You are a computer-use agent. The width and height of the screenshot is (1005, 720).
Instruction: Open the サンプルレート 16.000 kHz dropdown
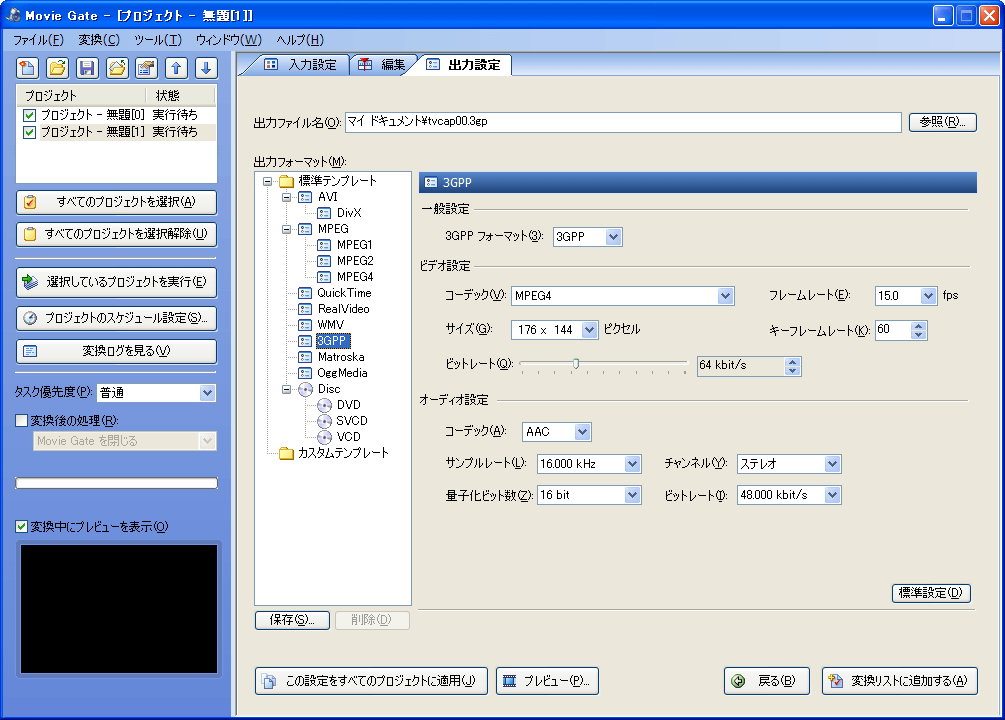point(632,464)
